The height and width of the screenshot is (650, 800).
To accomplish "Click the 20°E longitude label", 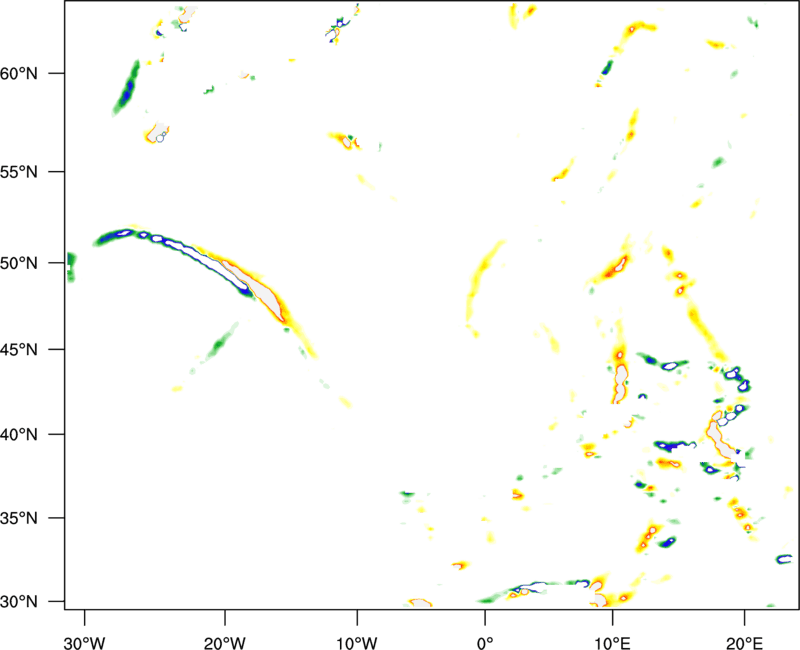I will click(744, 643).
